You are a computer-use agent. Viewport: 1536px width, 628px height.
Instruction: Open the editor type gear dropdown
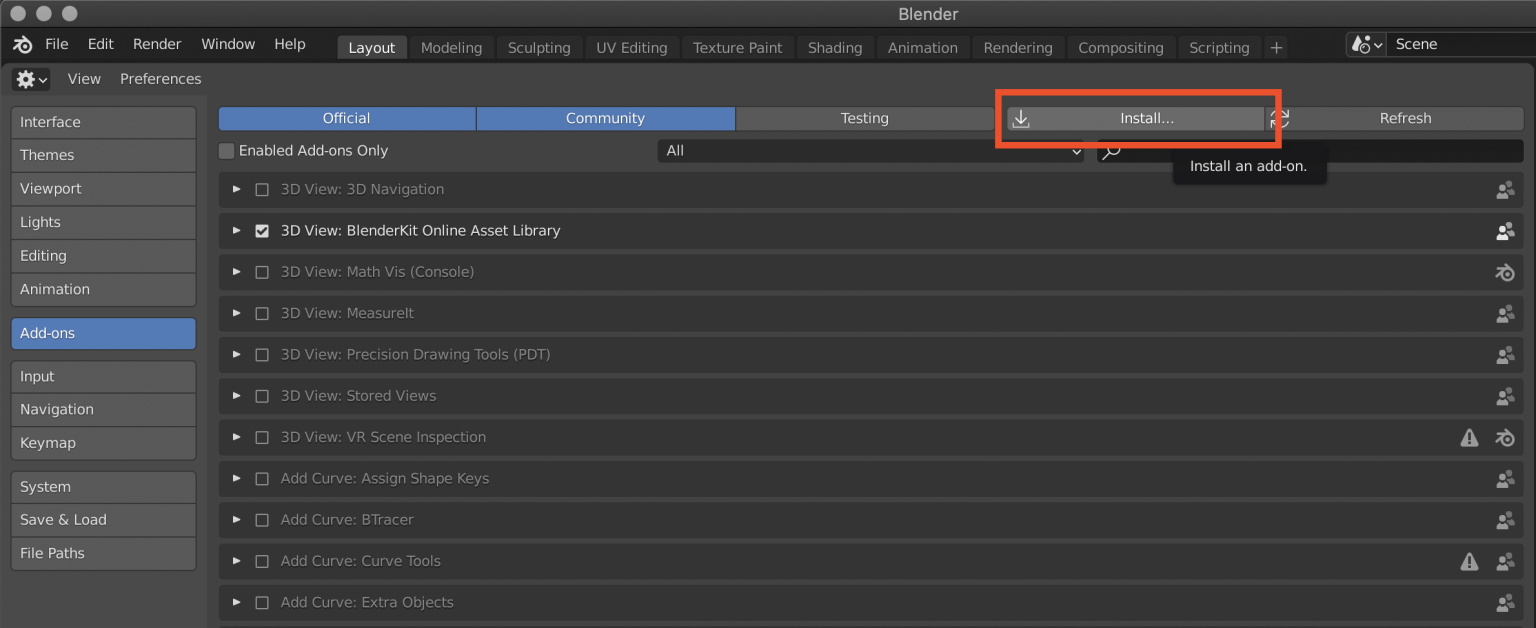32,79
